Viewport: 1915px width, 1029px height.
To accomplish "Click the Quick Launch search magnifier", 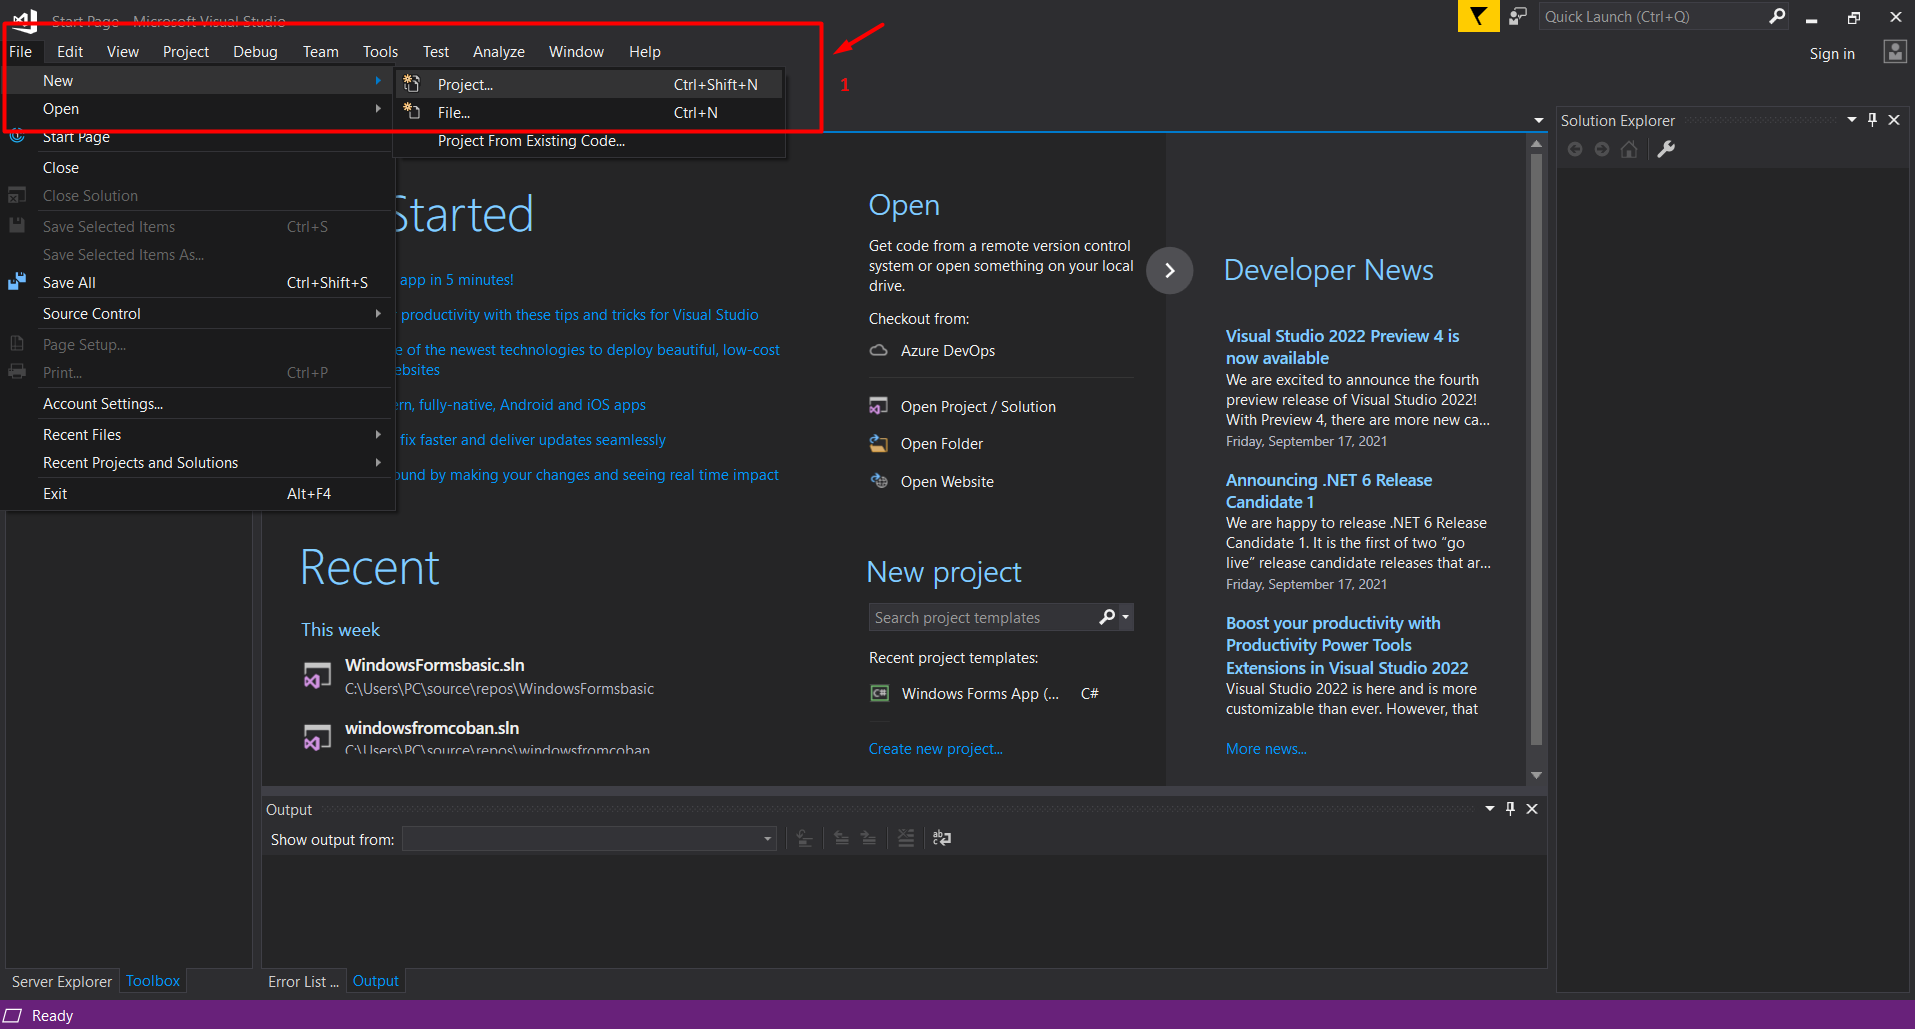I will tap(1776, 16).
